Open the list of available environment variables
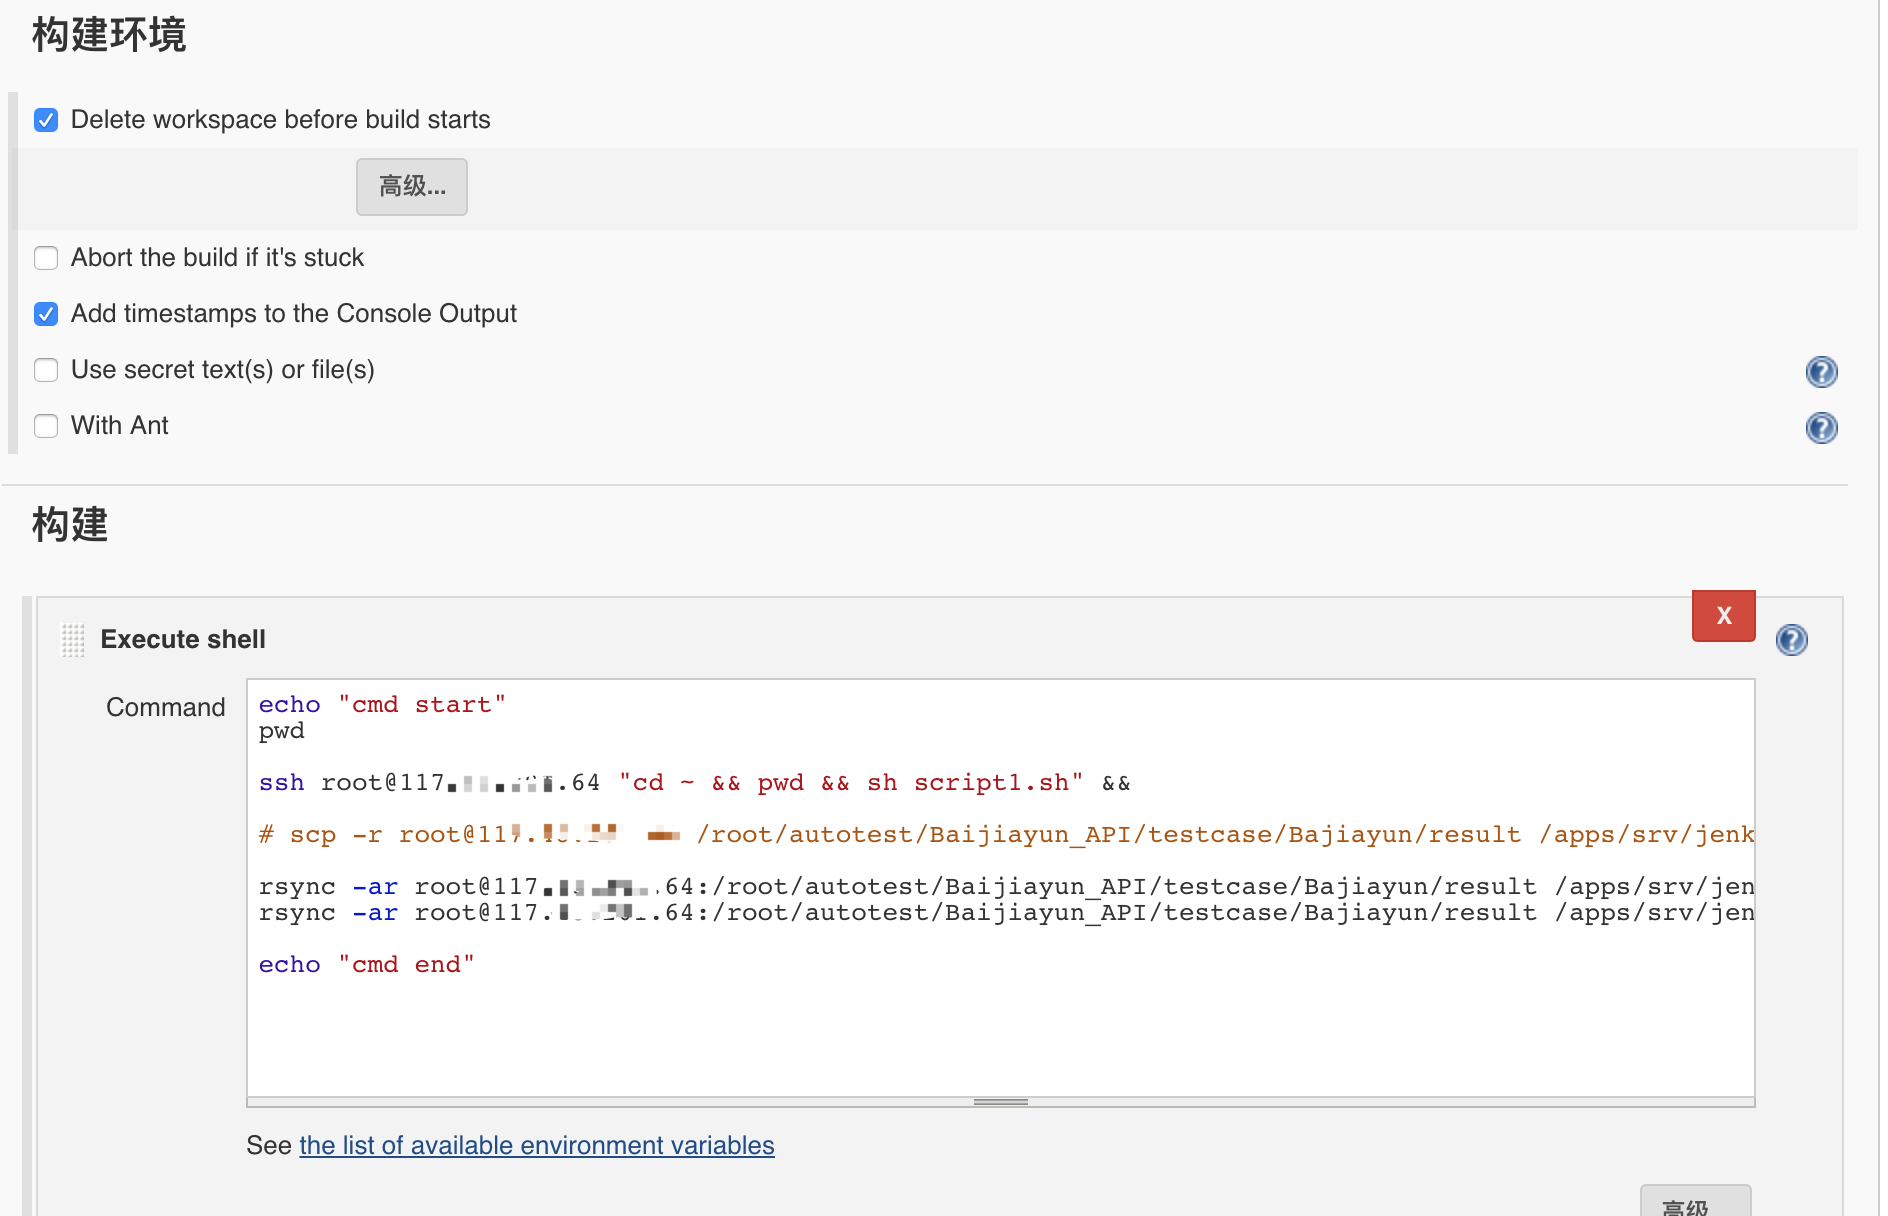Screen dimensions: 1888x1216 536,1146
